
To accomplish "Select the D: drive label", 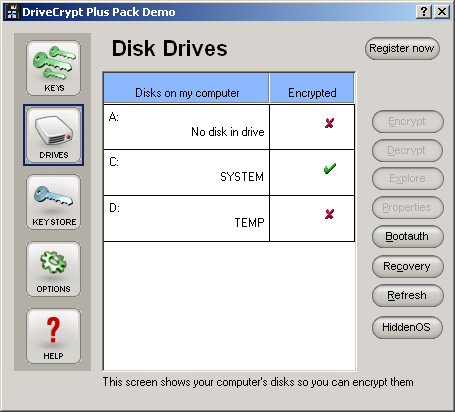I will 114,208.
